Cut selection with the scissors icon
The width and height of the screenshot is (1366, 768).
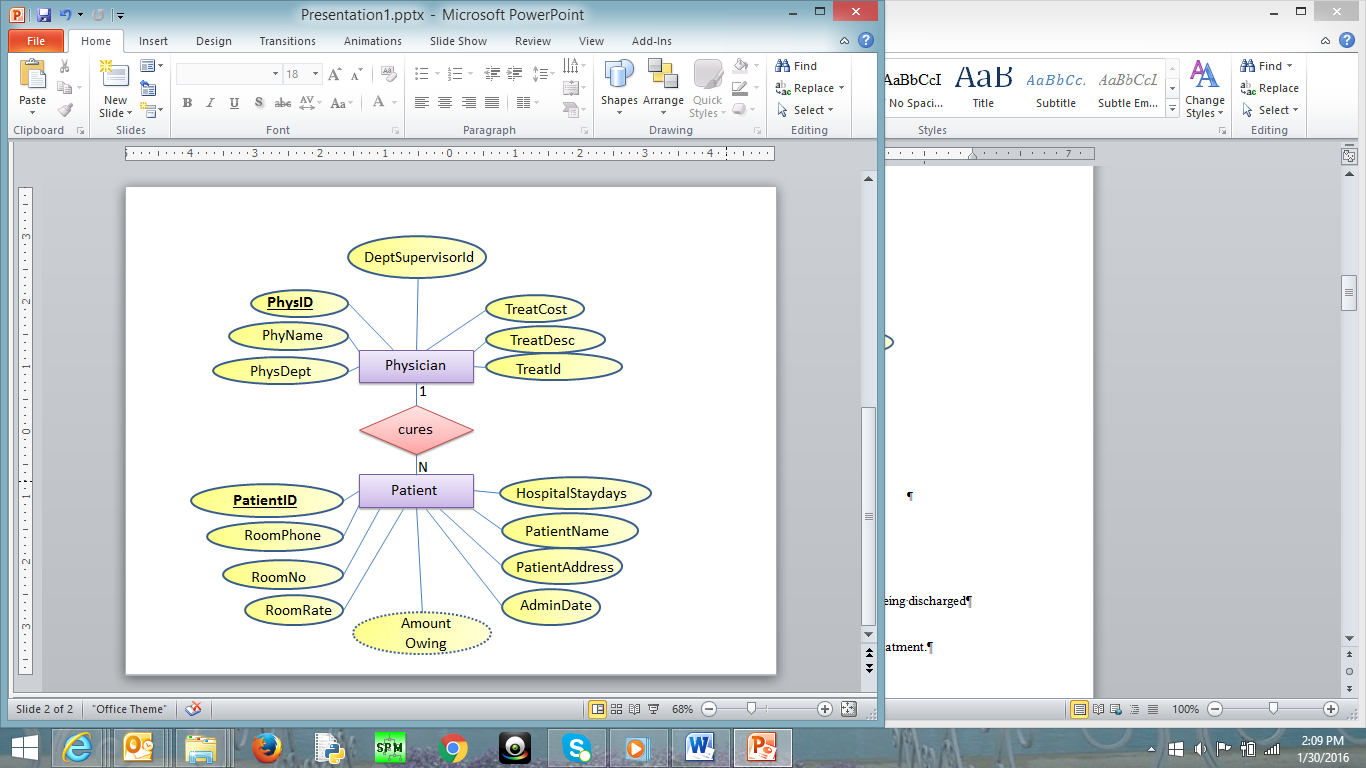pyautogui.click(x=65, y=66)
